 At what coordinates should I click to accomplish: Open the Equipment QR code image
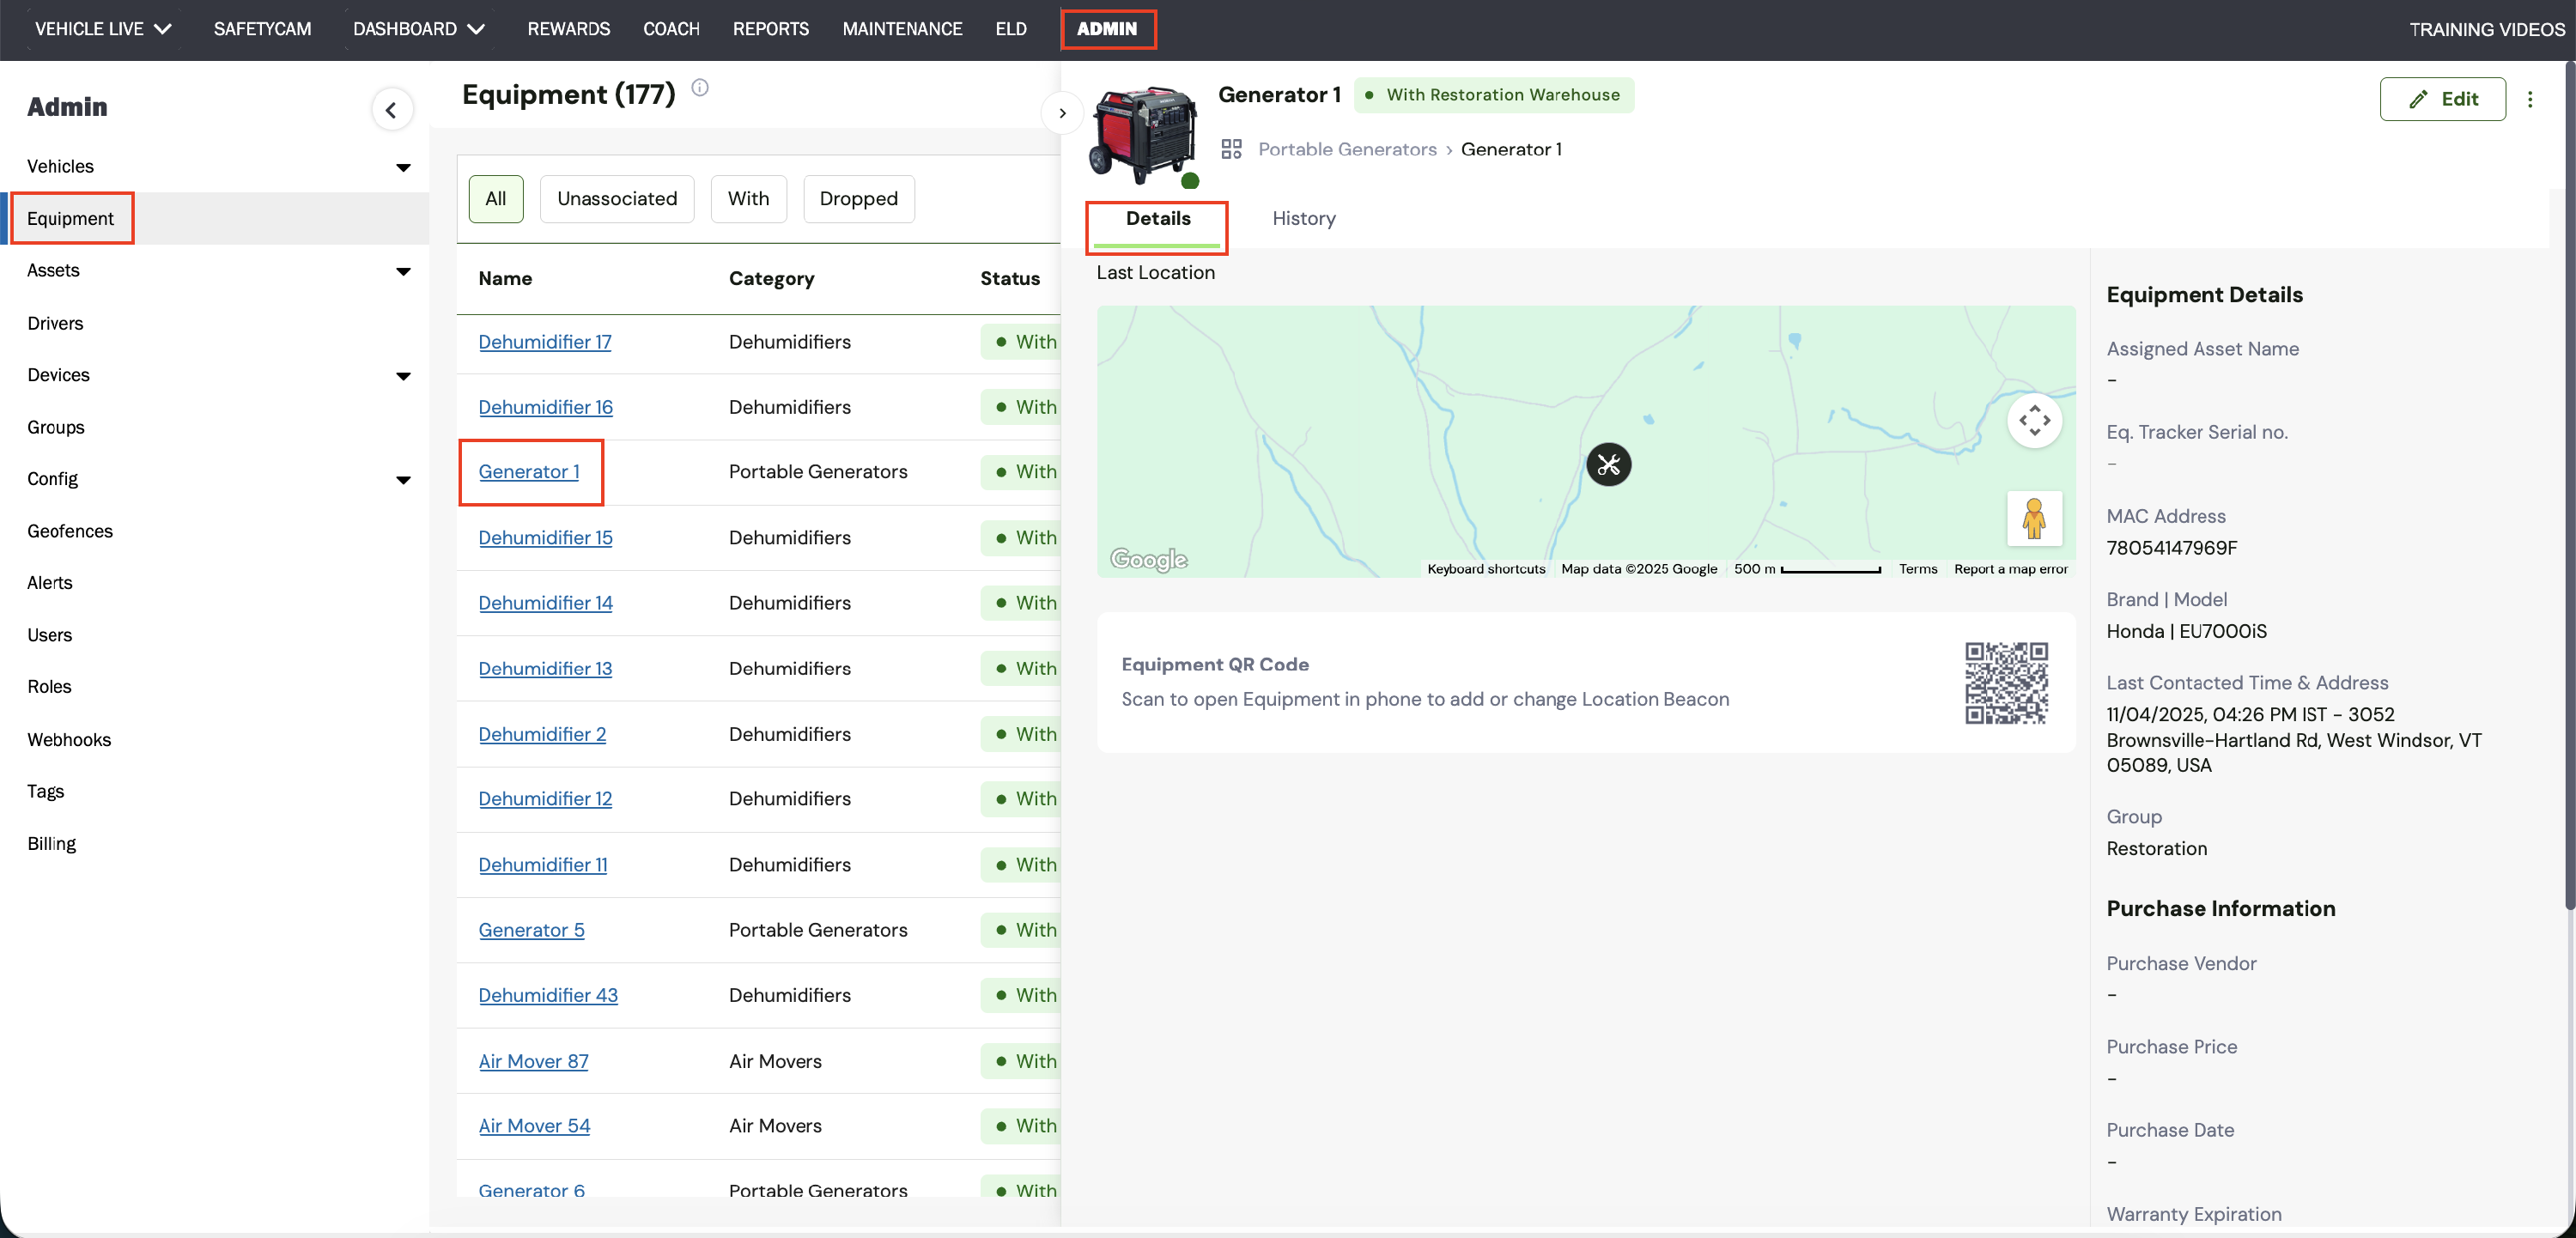[2006, 683]
